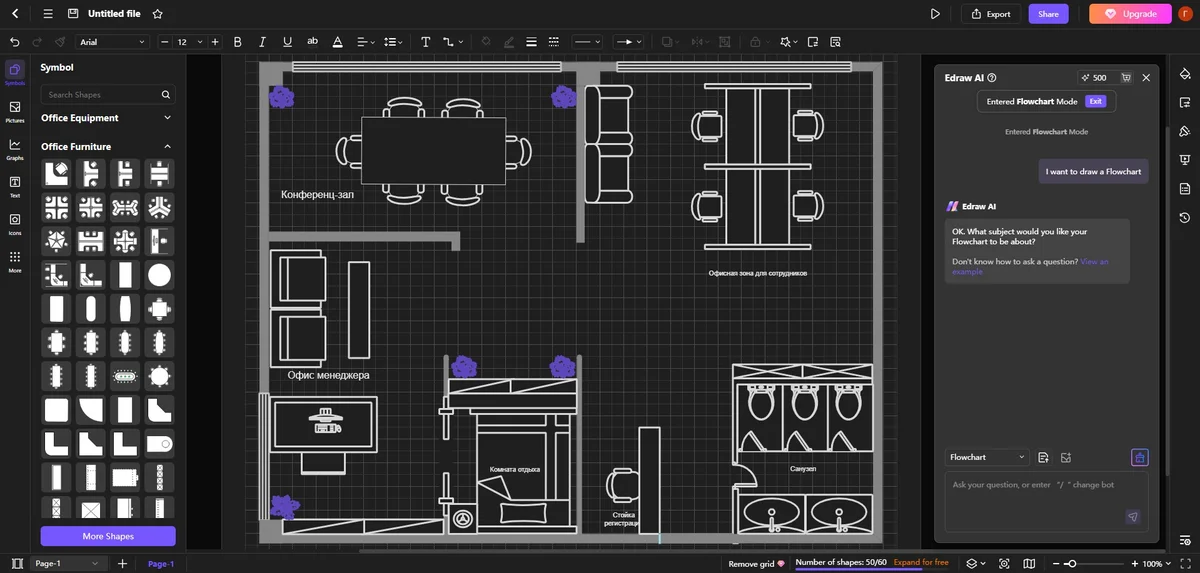The height and width of the screenshot is (573, 1200).
Task: Click the Play presentation icon
Action: (x=935, y=14)
